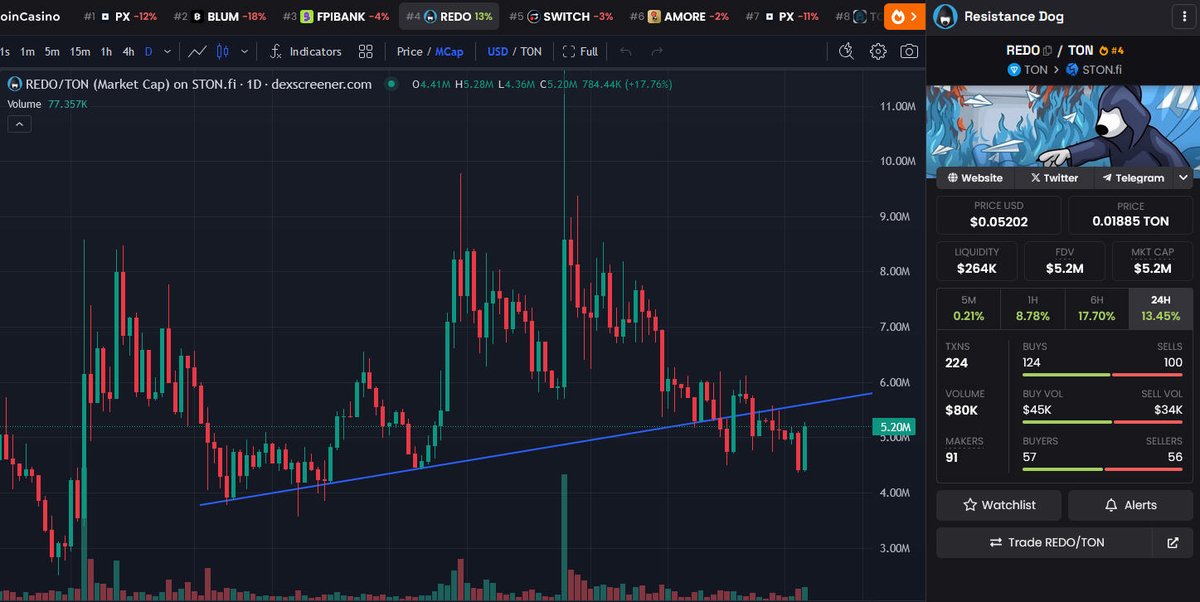Switch chart currency to TON
The width and height of the screenshot is (1200, 602).
click(x=530, y=51)
